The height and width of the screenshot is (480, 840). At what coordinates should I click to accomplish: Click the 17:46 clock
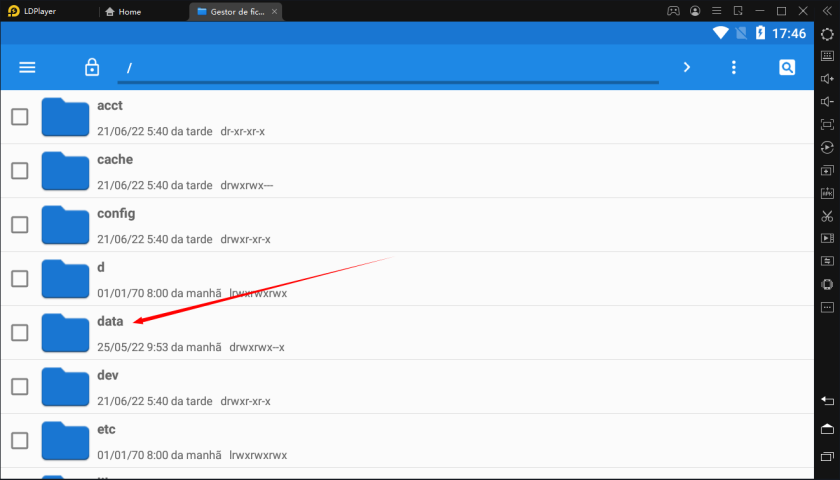pos(789,33)
